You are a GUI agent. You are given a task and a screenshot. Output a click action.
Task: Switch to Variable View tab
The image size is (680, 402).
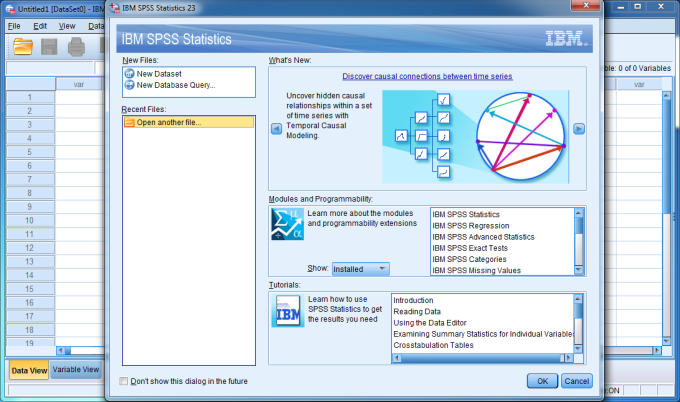pos(76,369)
